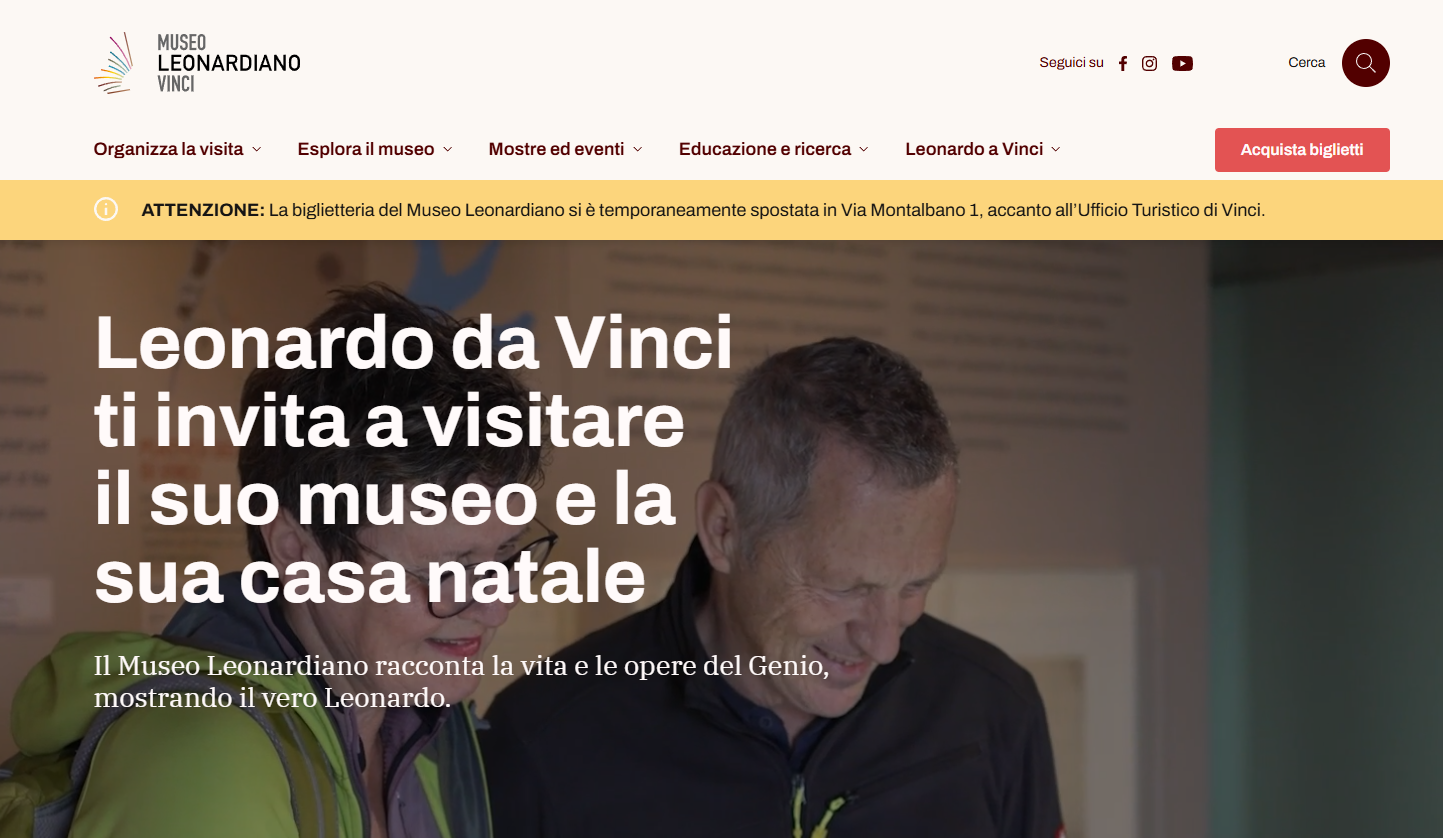Click the Museo Leonardiano Vinci logo
1443x838 pixels.
click(x=197, y=63)
